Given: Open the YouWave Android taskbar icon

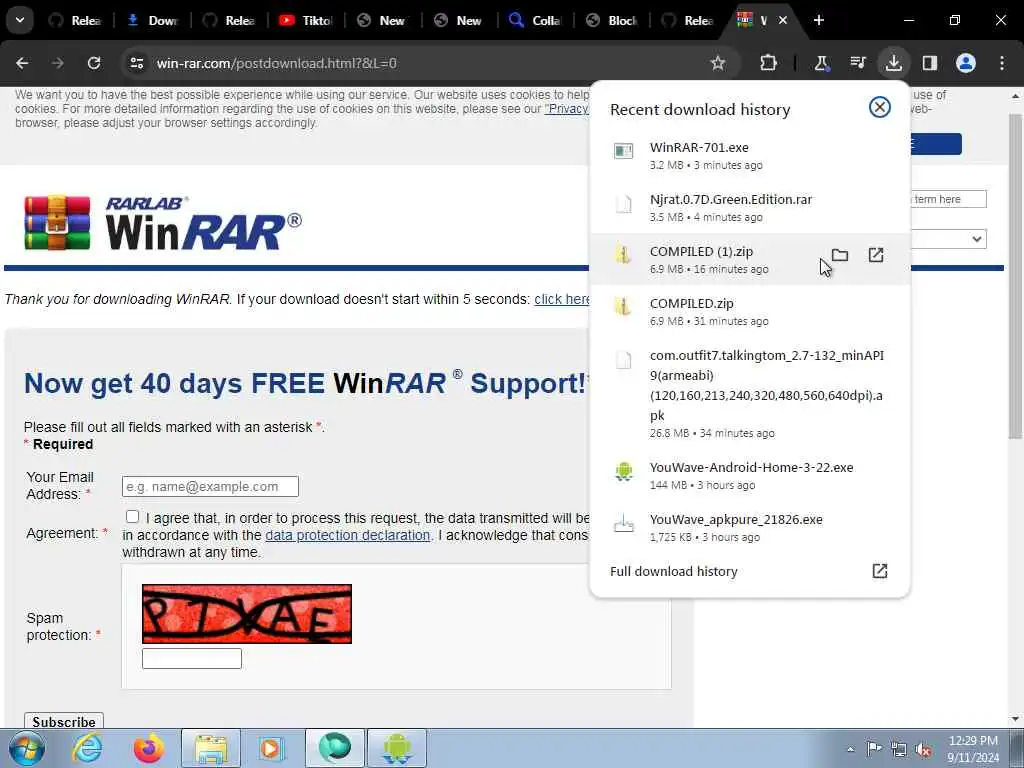Looking at the screenshot, I should (x=396, y=748).
